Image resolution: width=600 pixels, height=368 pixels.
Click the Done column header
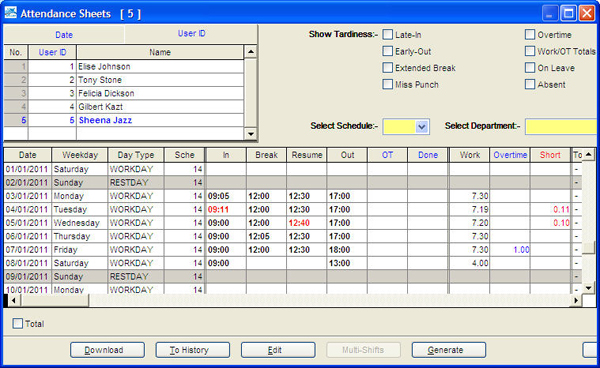click(428, 155)
